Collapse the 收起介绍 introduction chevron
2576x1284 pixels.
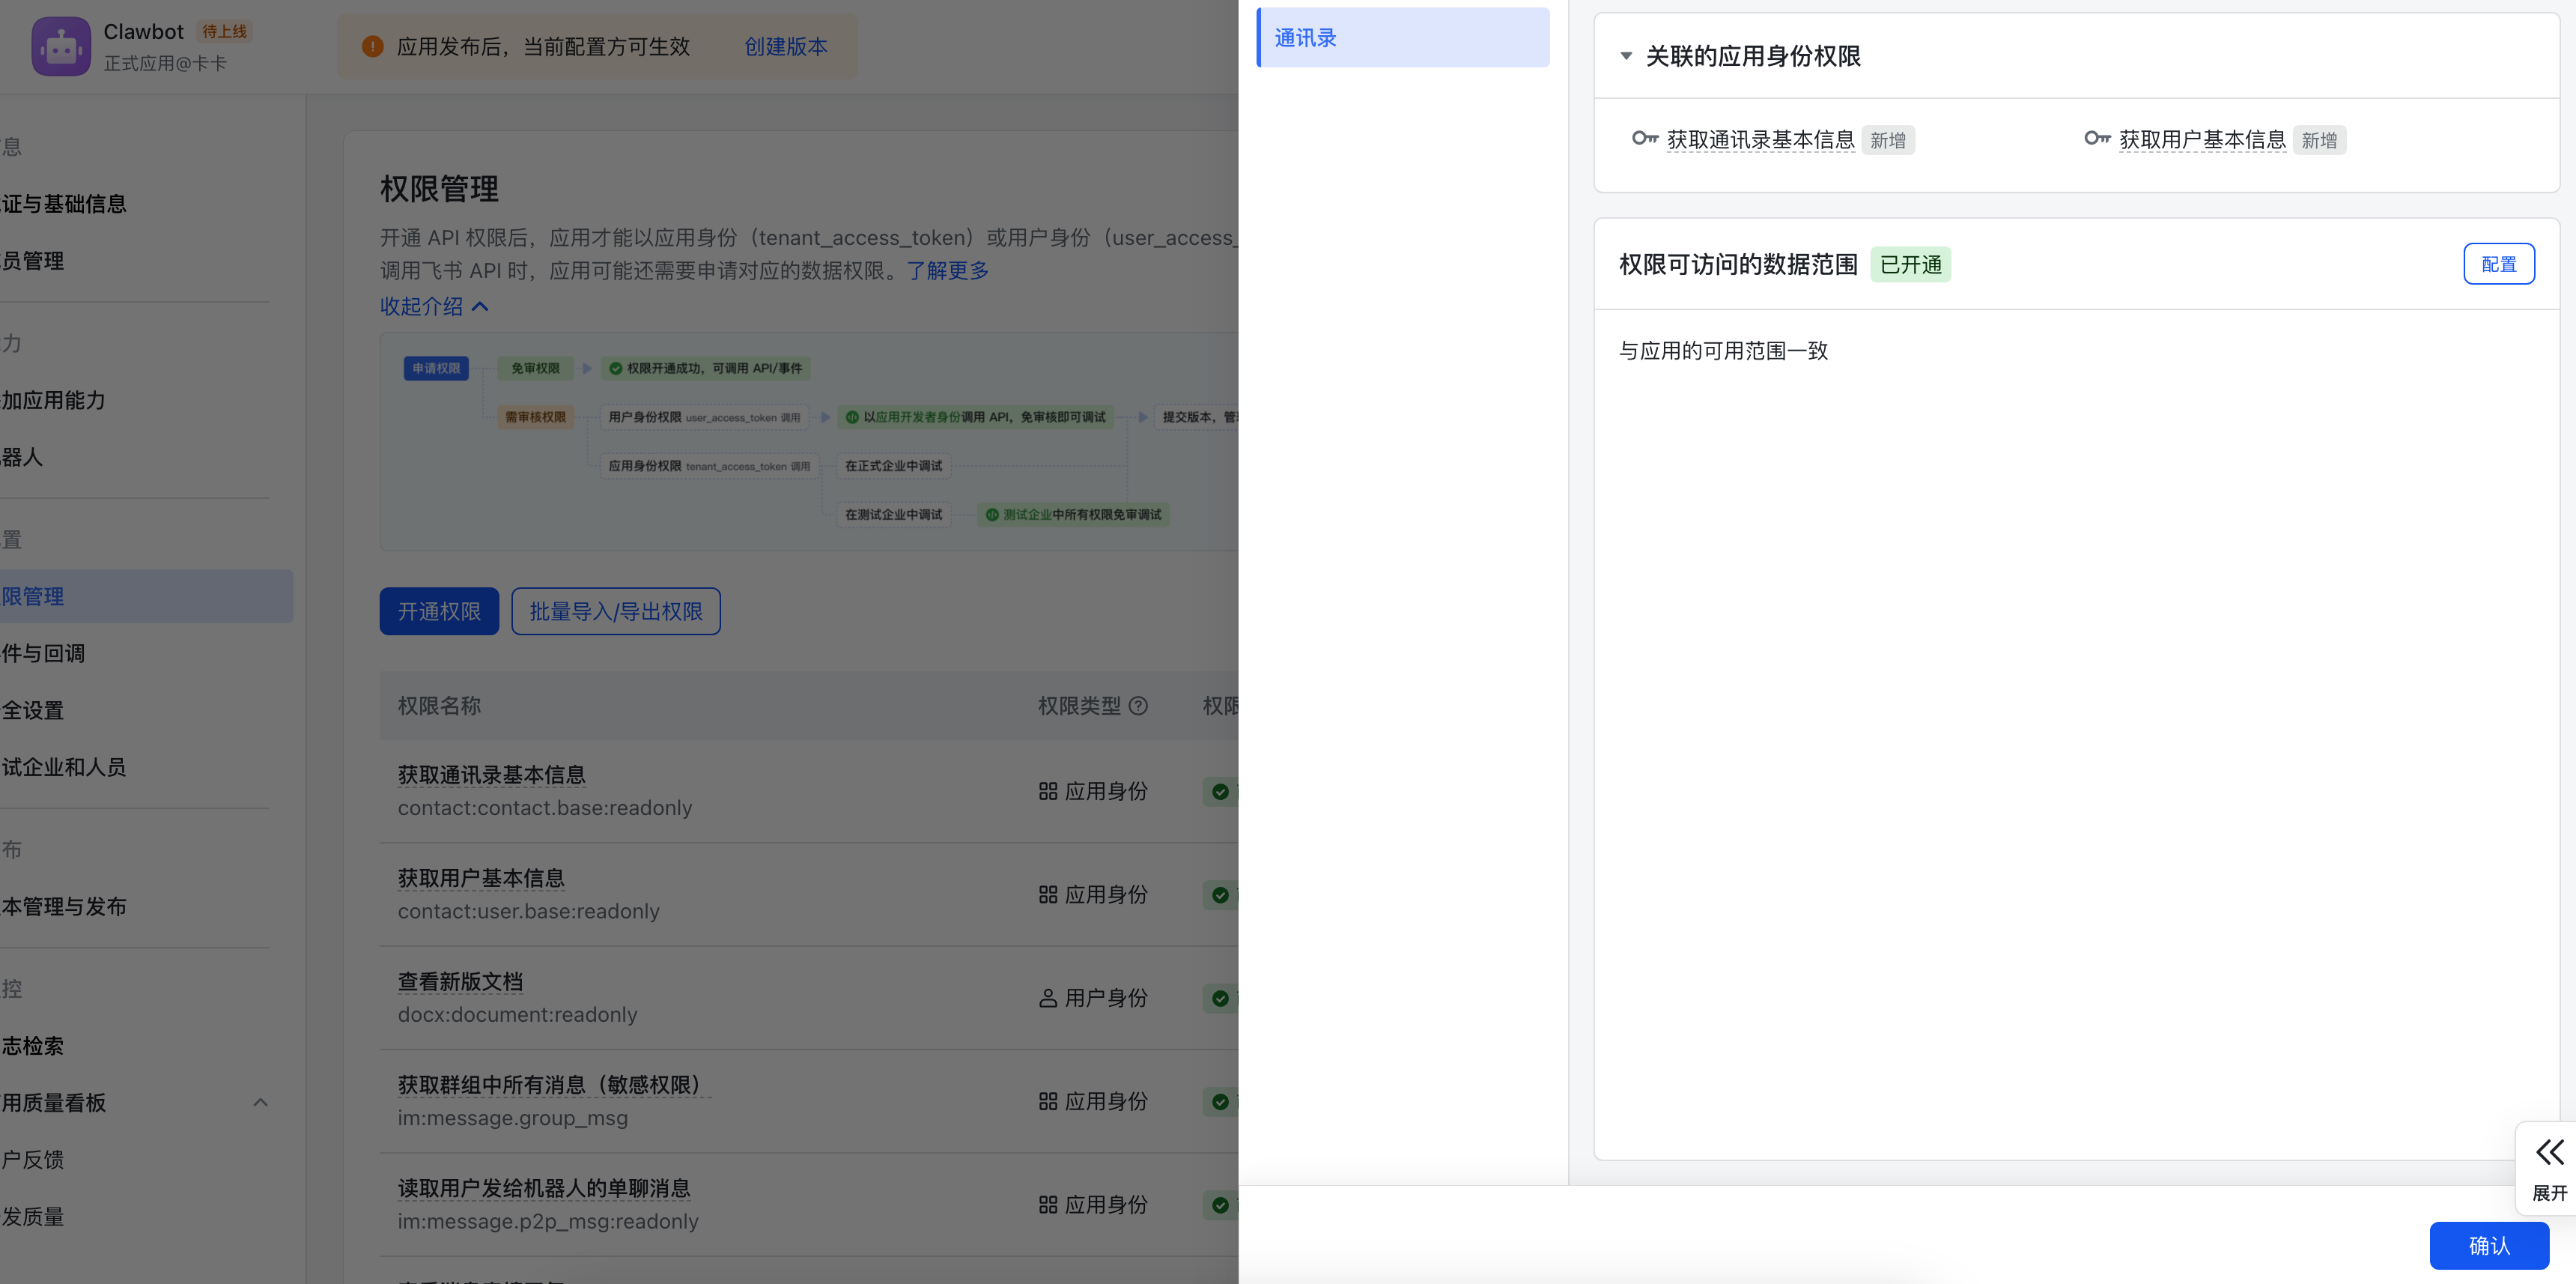pyautogui.click(x=480, y=306)
